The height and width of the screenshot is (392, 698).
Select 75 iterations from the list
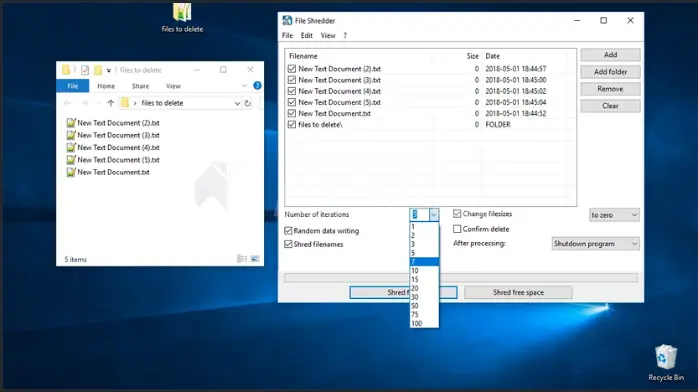(424, 315)
